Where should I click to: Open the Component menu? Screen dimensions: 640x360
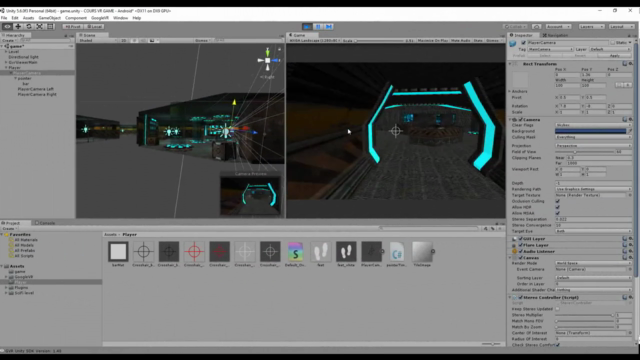tap(76, 18)
